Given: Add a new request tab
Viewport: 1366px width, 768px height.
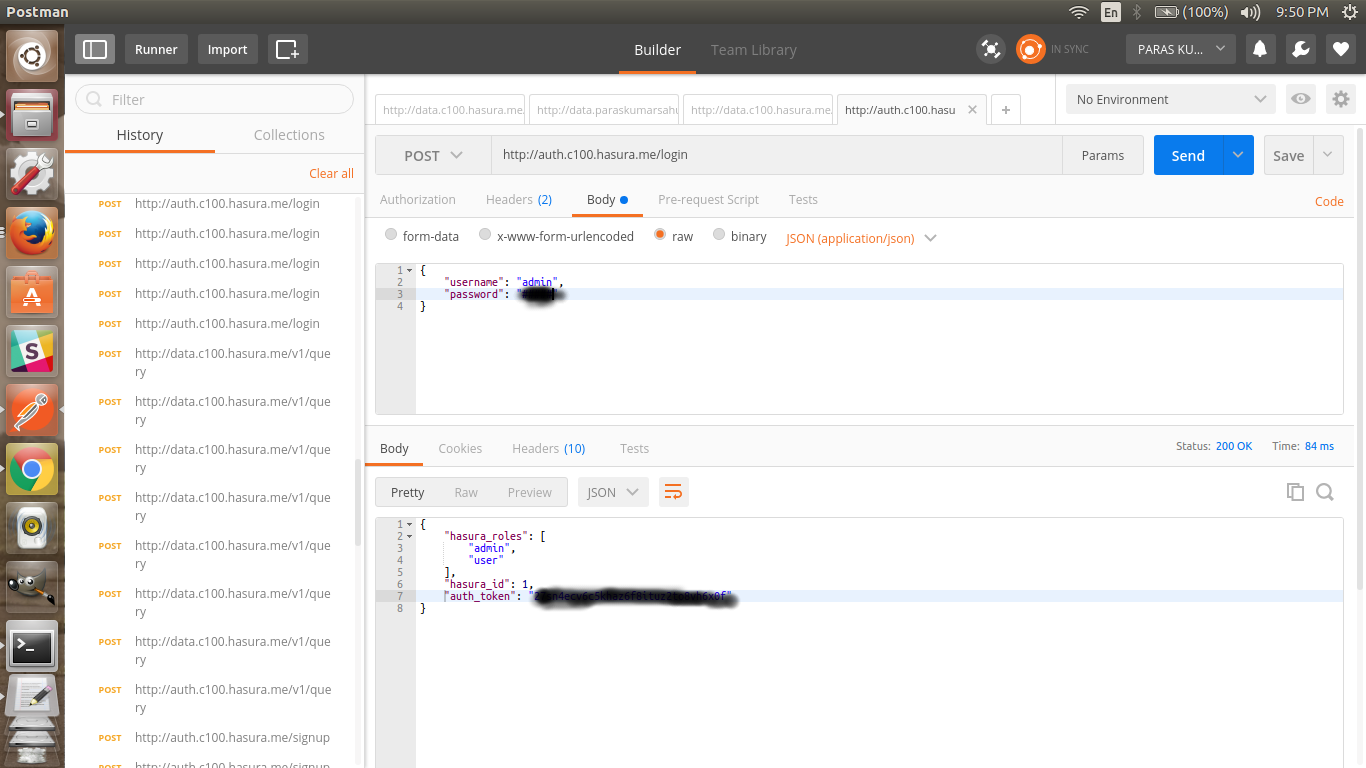Looking at the screenshot, I should coord(1005,110).
